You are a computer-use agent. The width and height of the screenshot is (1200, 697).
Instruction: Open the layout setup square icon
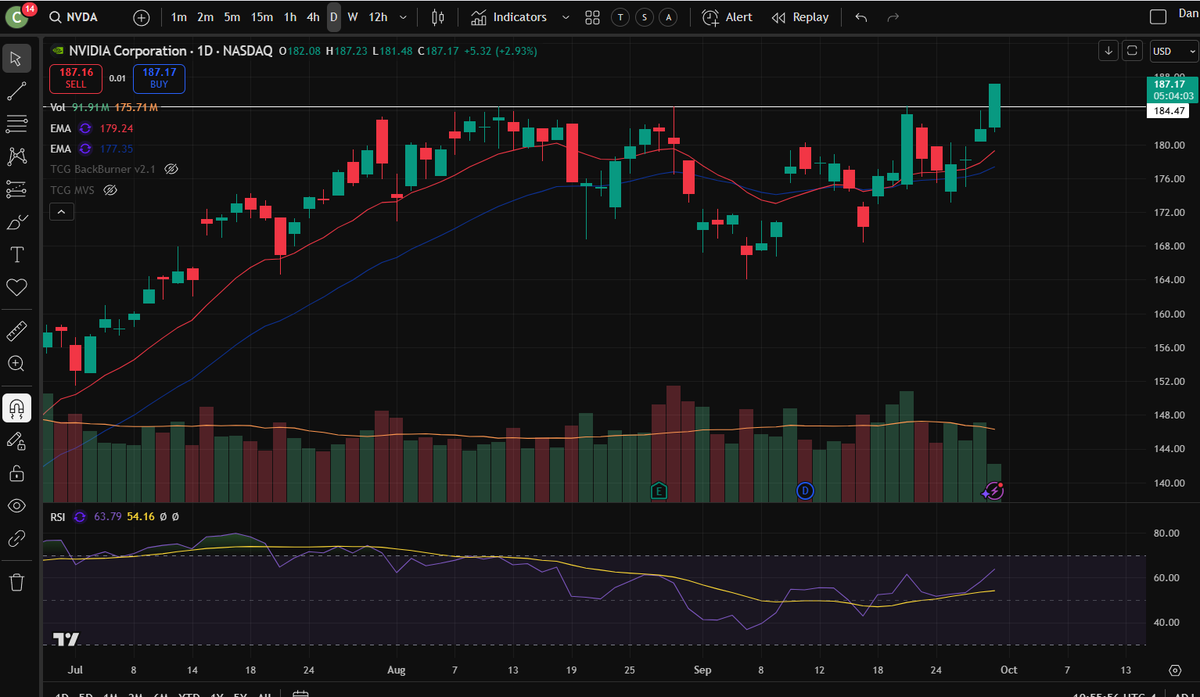coord(1158,17)
